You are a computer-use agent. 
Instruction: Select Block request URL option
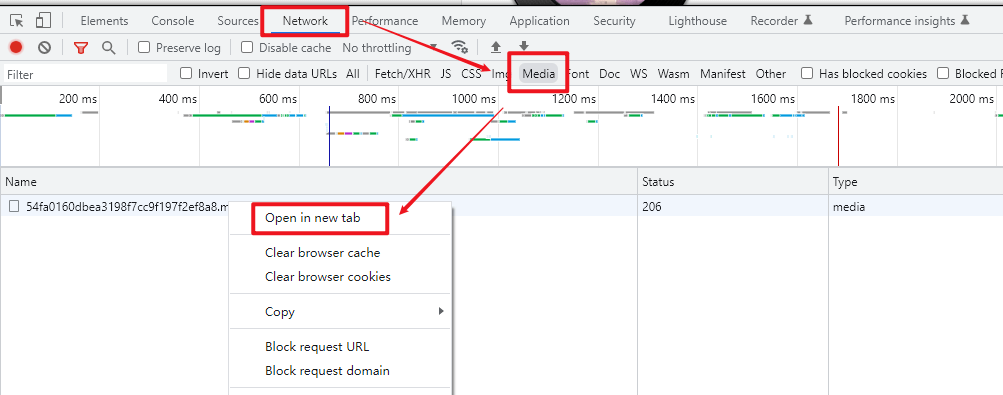pyautogui.click(x=317, y=347)
